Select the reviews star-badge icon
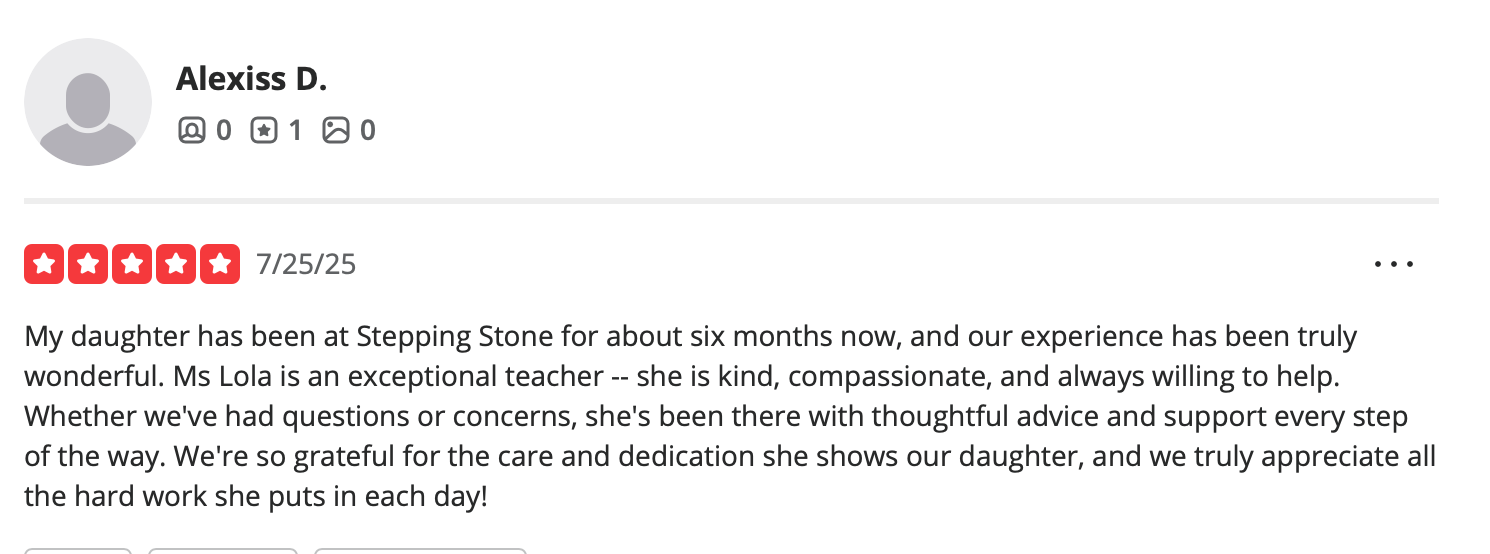 pos(264,130)
